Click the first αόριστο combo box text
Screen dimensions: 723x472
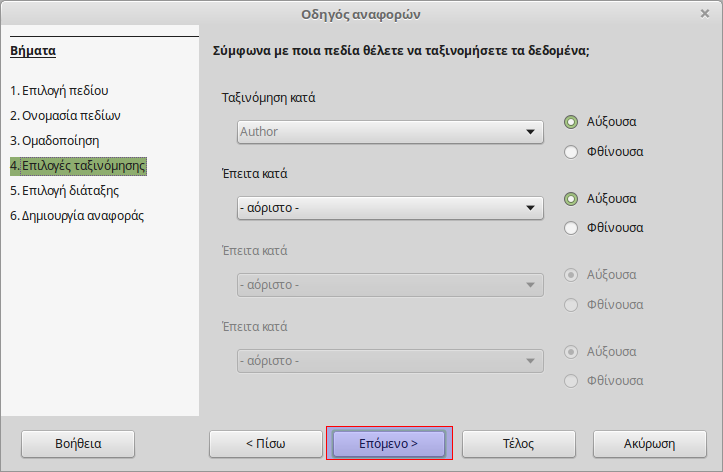[x=269, y=208]
